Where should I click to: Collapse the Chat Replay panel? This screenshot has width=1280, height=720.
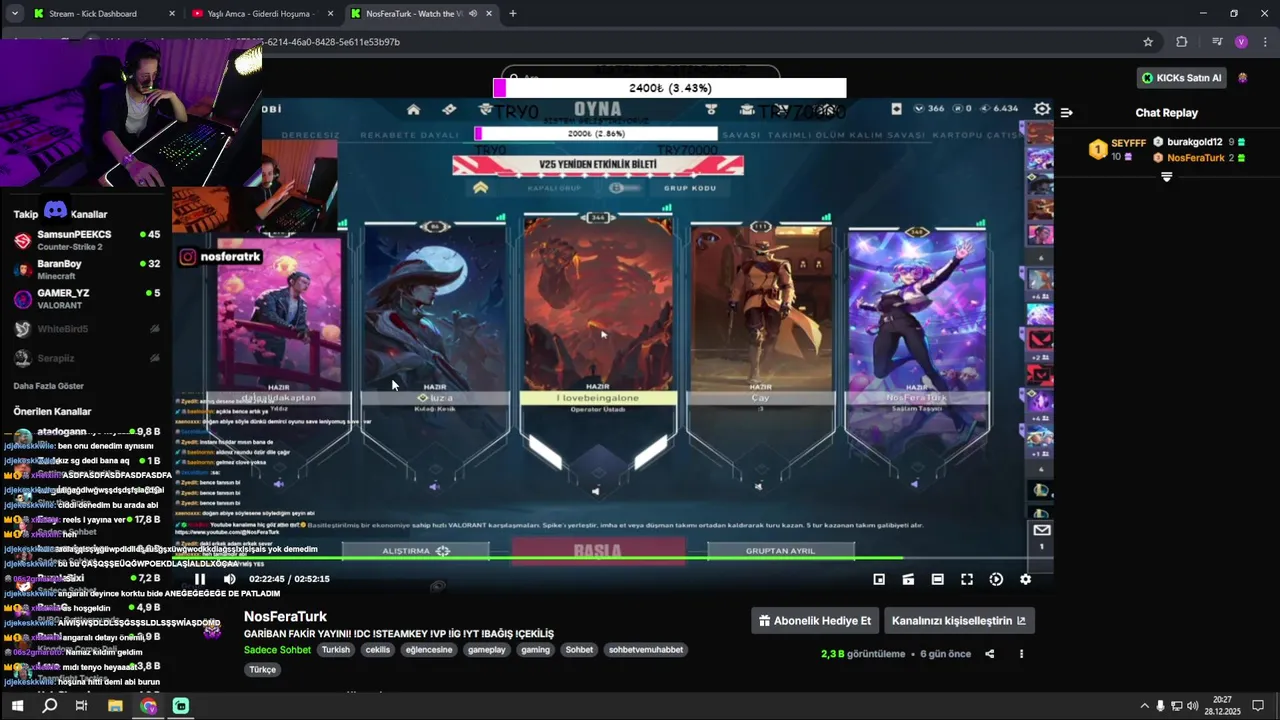[1067, 113]
